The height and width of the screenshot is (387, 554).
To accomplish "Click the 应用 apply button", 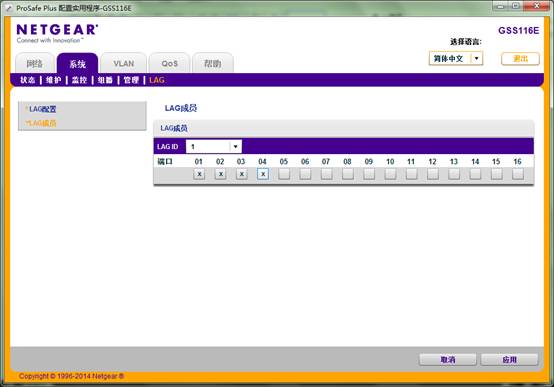I will (509, 359).
